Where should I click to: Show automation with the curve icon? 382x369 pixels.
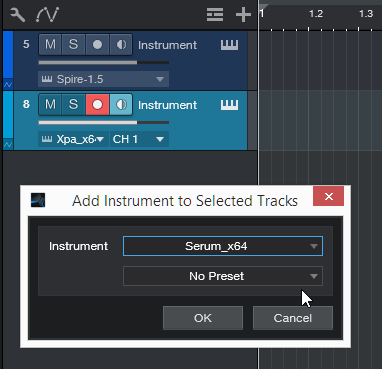47,15
